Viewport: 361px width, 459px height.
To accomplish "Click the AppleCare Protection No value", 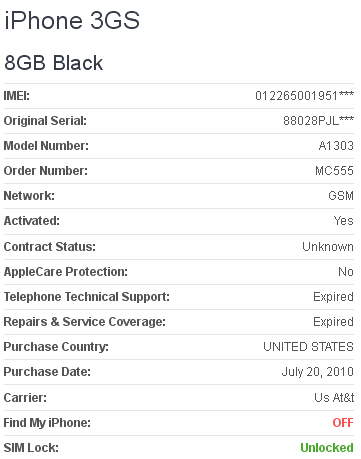I will 346,272.
